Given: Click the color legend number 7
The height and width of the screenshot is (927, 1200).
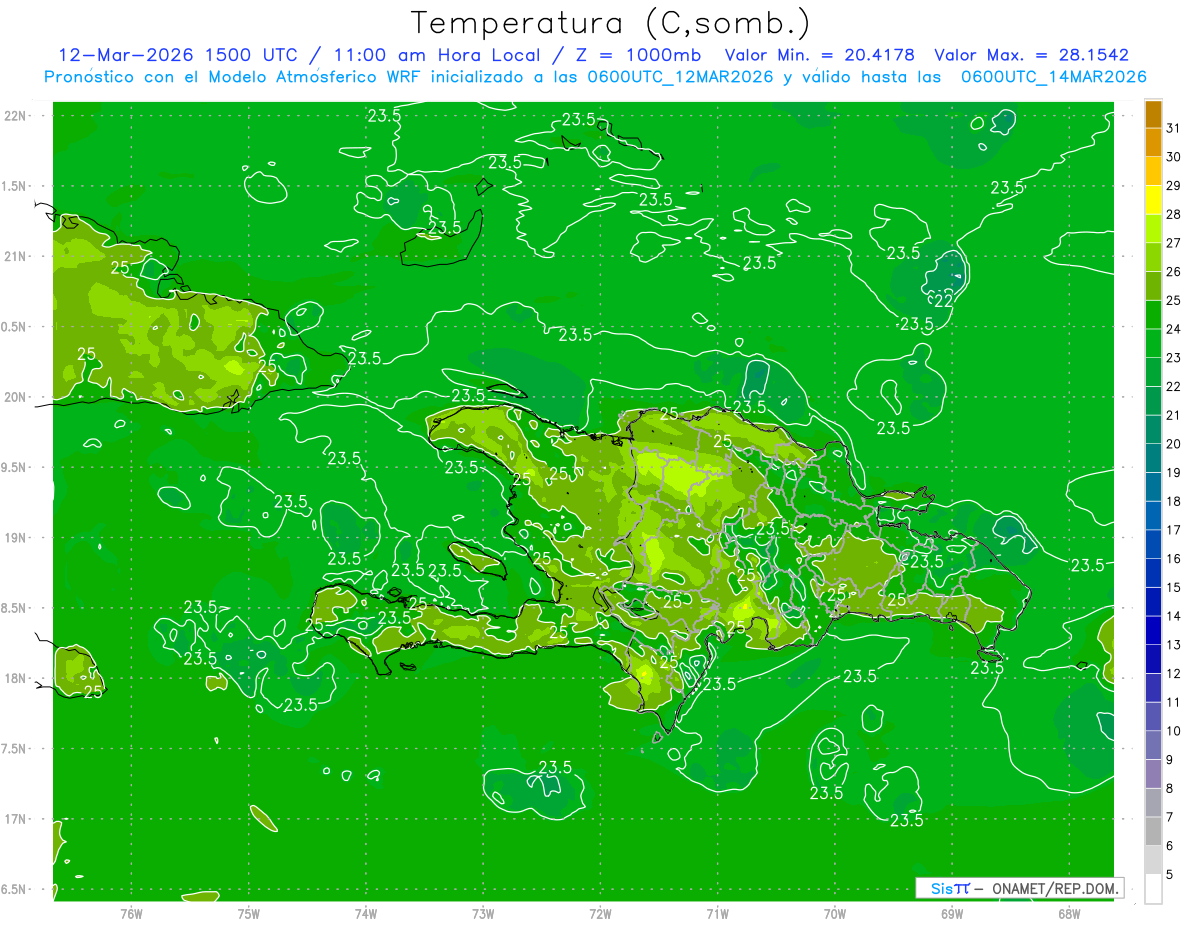Looking at the screenshot, I should tap(1170, 817).
